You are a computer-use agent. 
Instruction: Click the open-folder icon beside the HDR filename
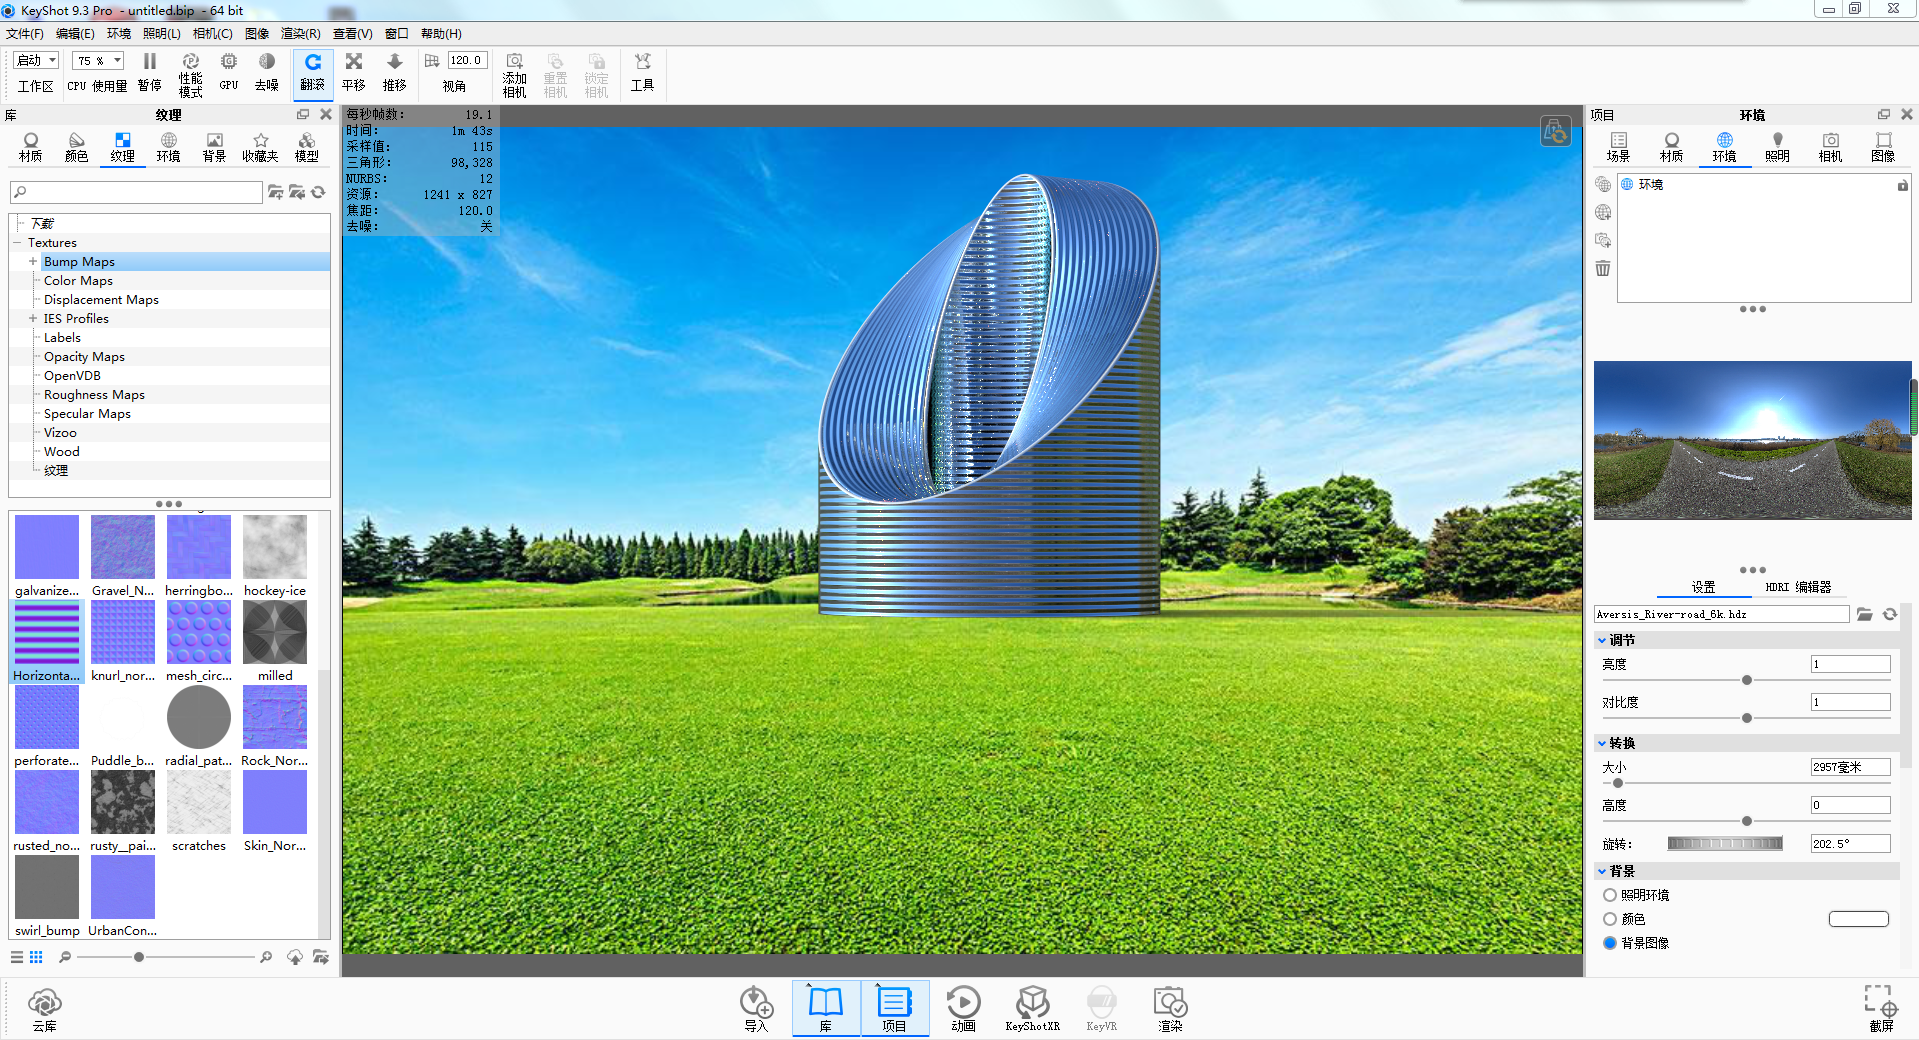(x=1865, y=614)
